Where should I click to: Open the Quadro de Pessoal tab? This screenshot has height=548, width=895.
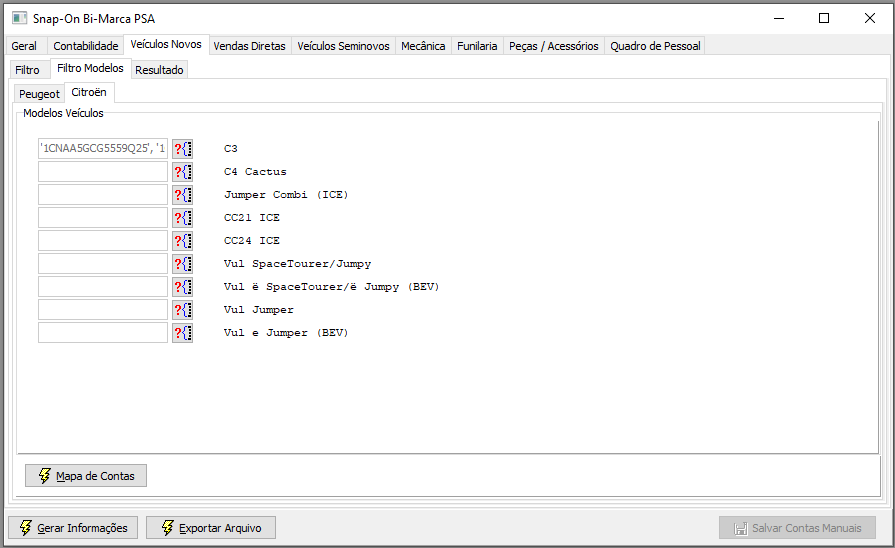click(x=655, y=46)
